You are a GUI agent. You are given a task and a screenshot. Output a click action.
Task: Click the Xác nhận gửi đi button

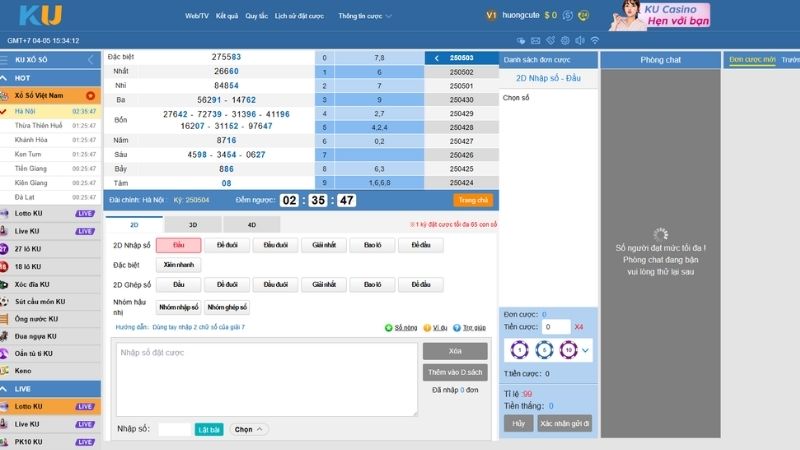(565, 423)
